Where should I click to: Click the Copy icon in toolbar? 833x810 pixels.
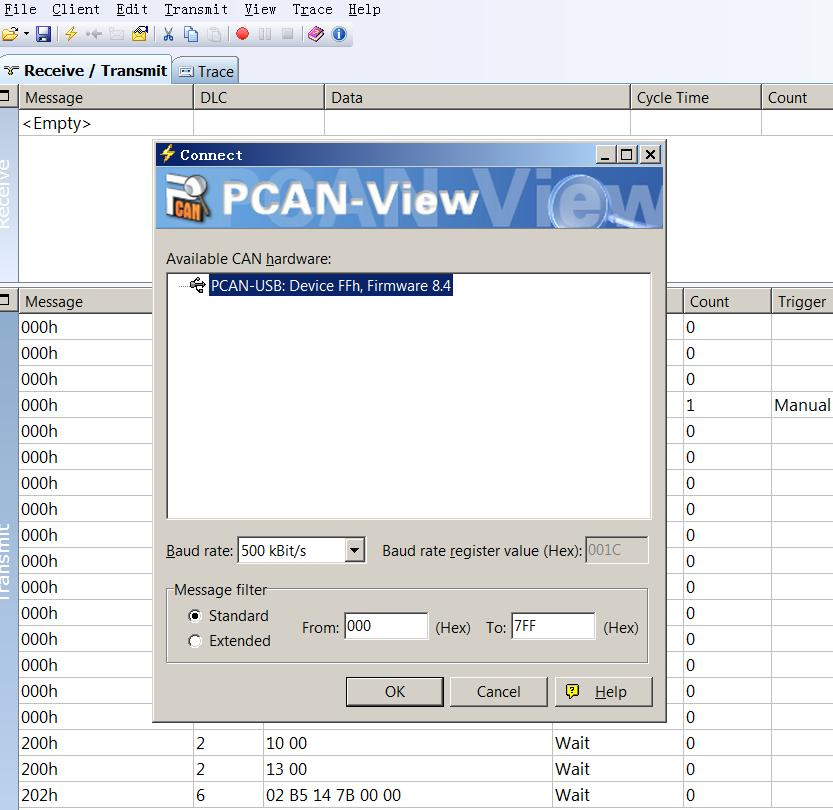(x=191, y=35)
